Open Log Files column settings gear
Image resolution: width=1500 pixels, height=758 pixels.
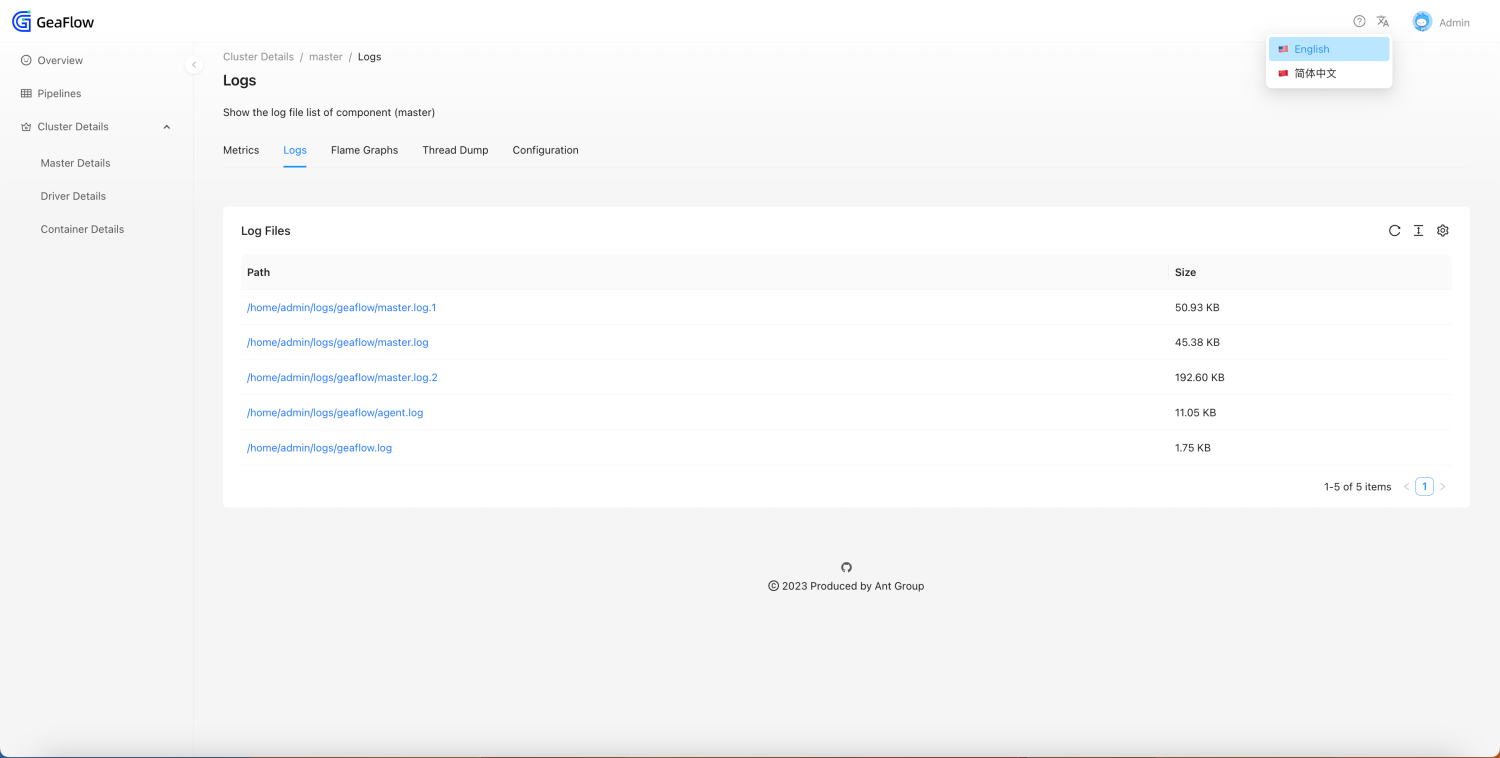point(1442,230)
